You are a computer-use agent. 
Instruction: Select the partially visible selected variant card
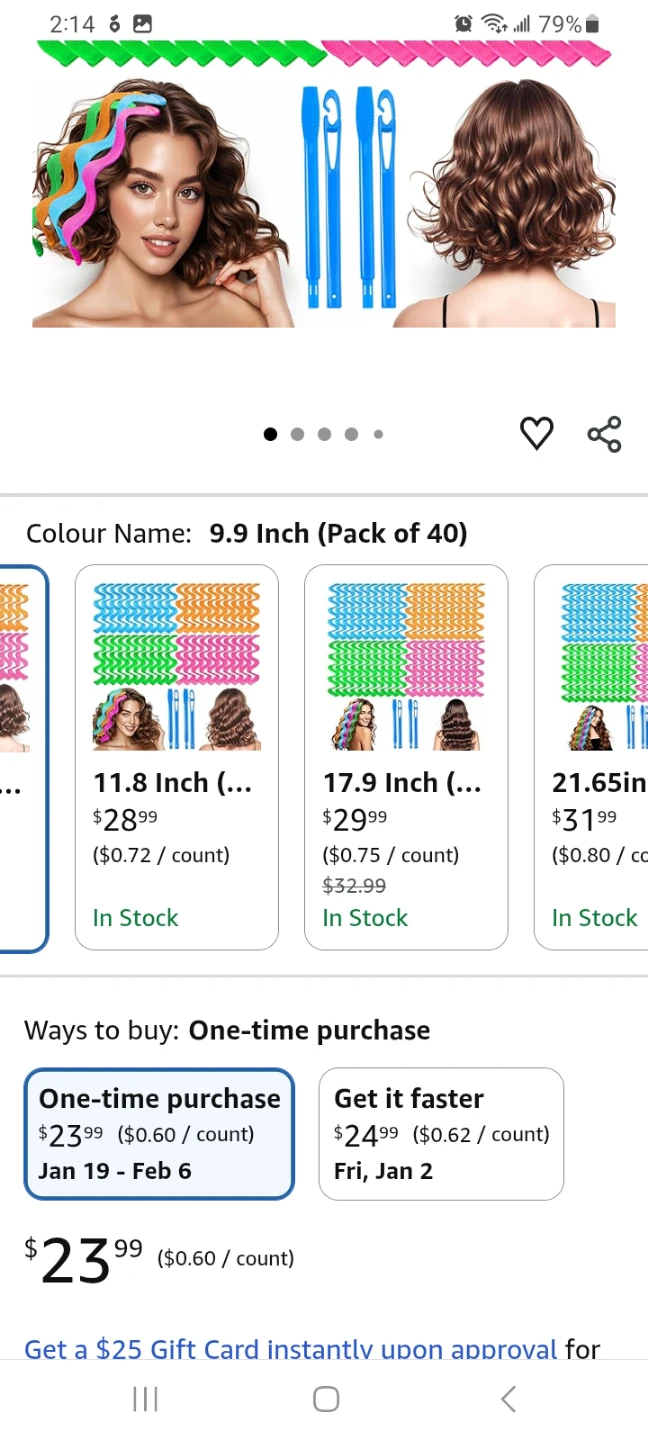click(x=22, y=757)
